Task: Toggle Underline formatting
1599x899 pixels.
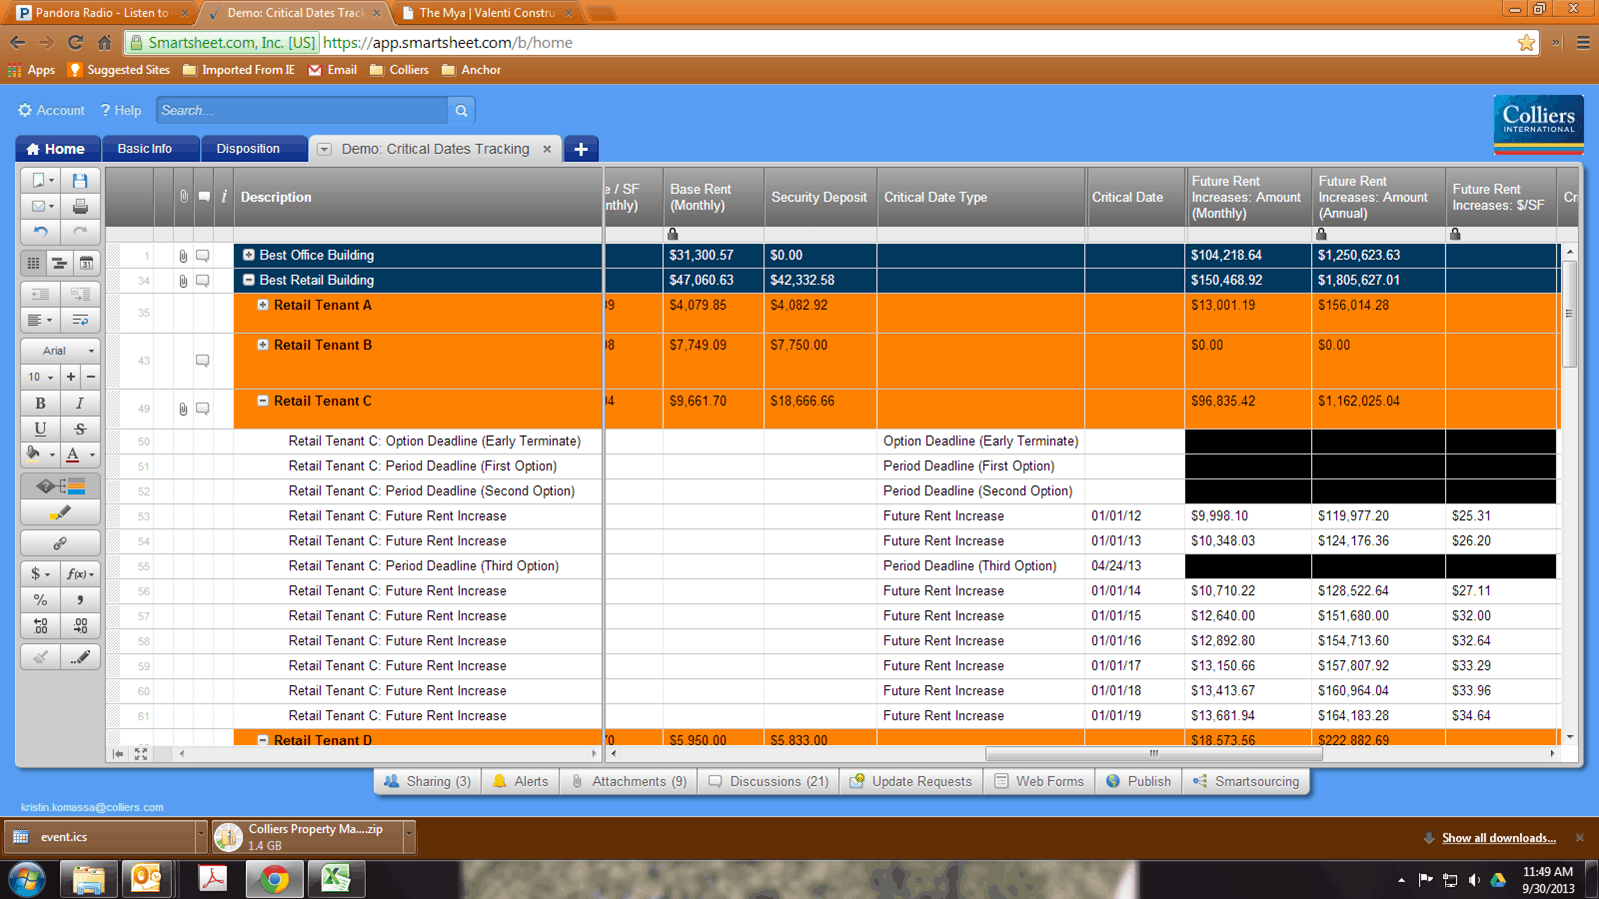Action: click(40, 429)
